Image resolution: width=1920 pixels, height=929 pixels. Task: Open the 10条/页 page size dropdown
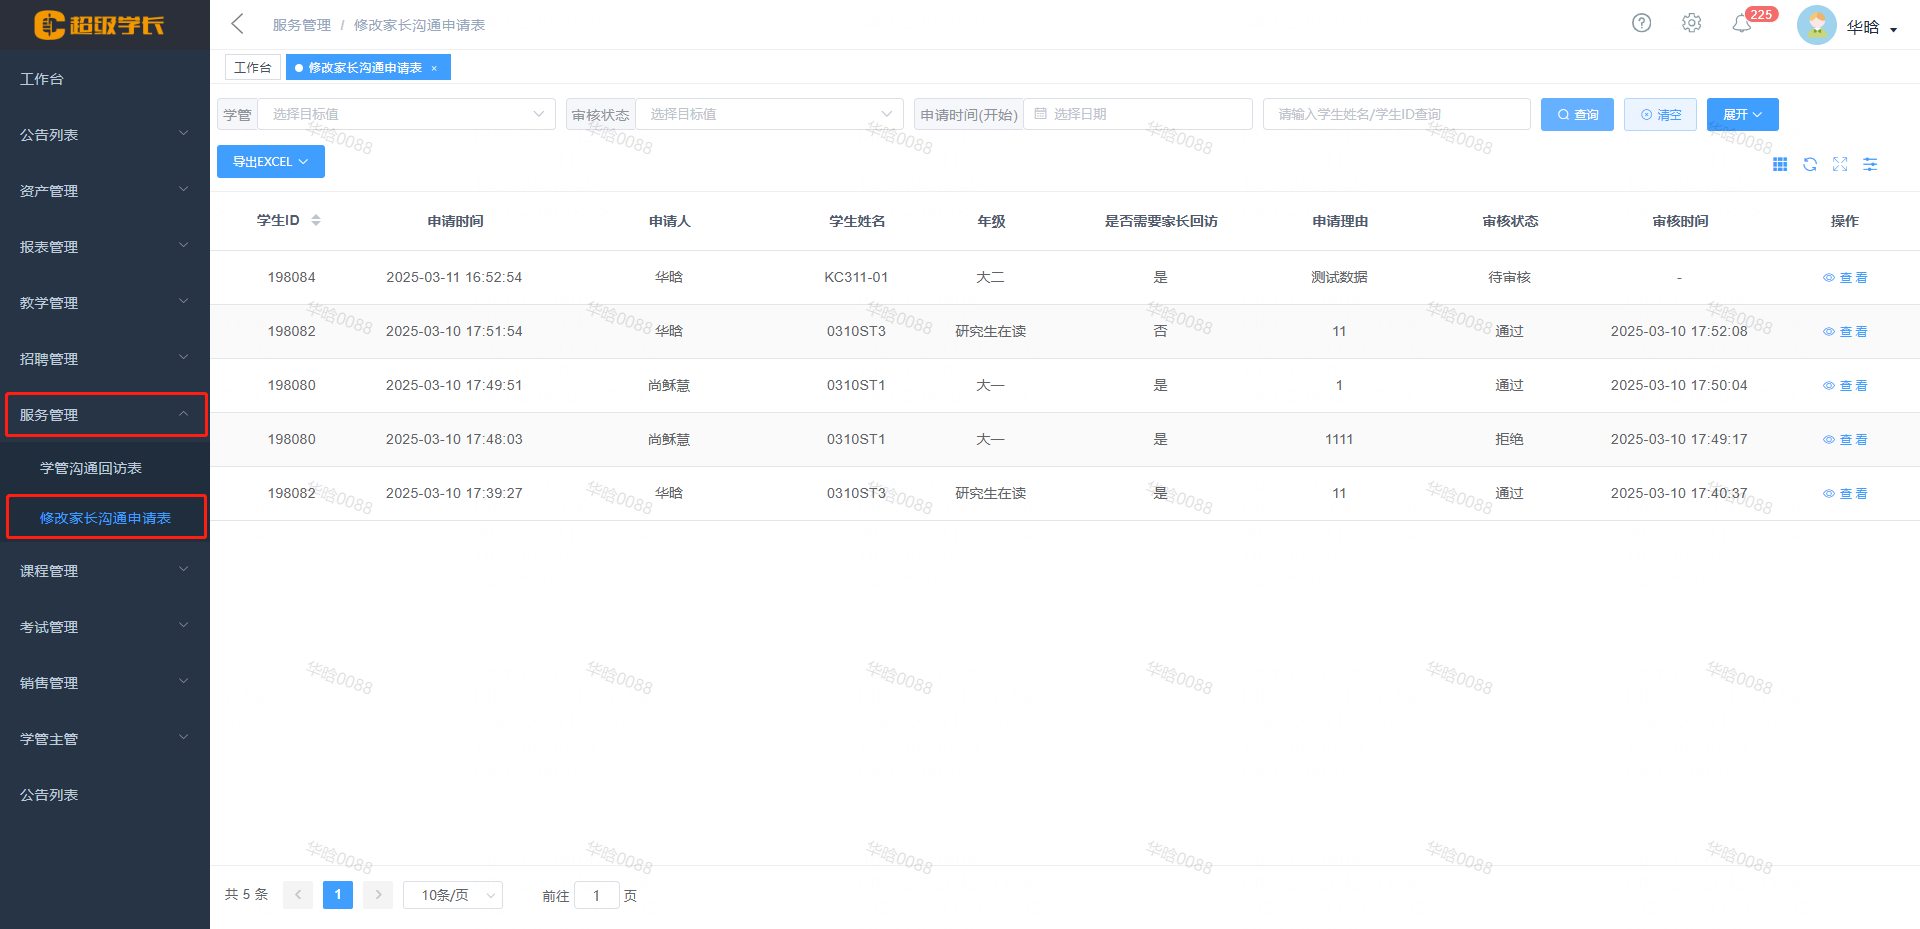pyautogui.click(x=452, y=895)
